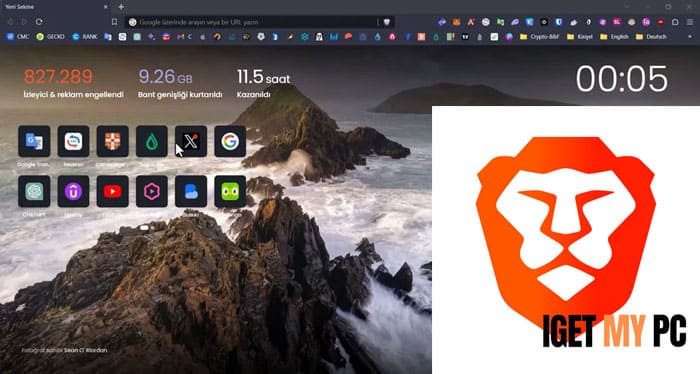Bookmark this page with the bookmark icon
The image size is (700, 374).
pyautogui.click(x=114, y=22)
